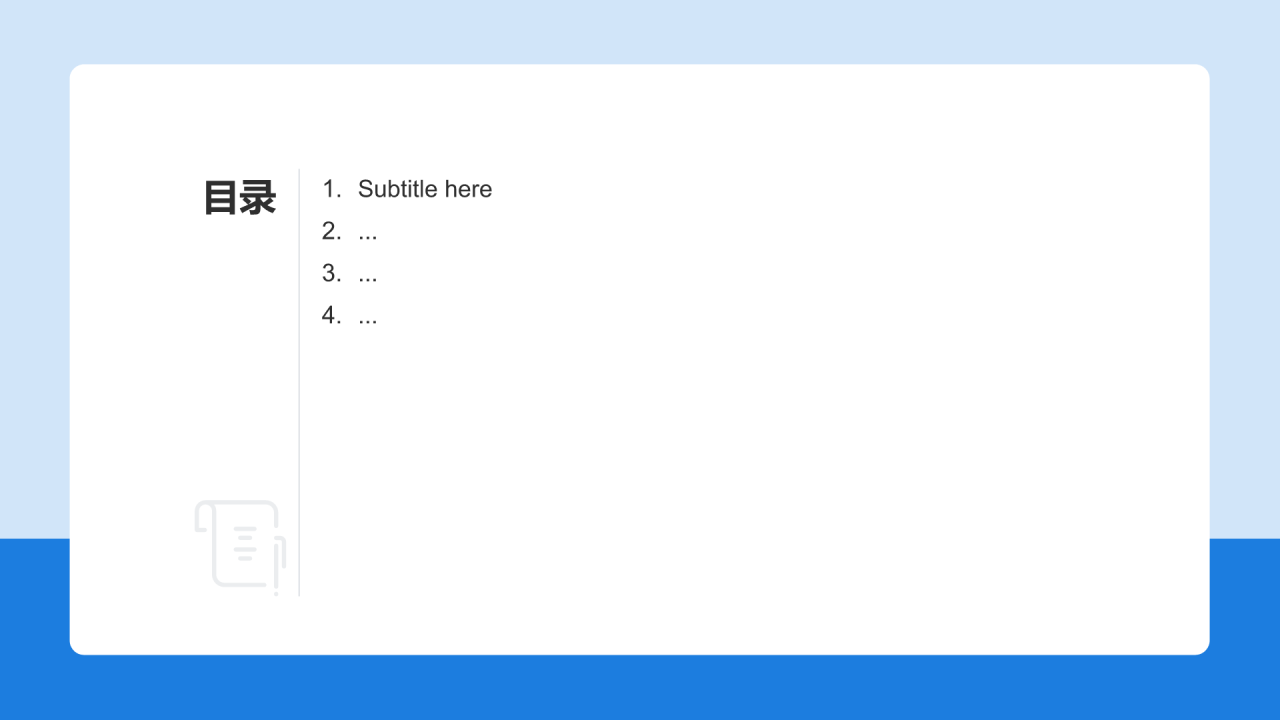1280x720 pixels.
Task: Click the 录 character in the title
Action: click(x=258, y=198)
